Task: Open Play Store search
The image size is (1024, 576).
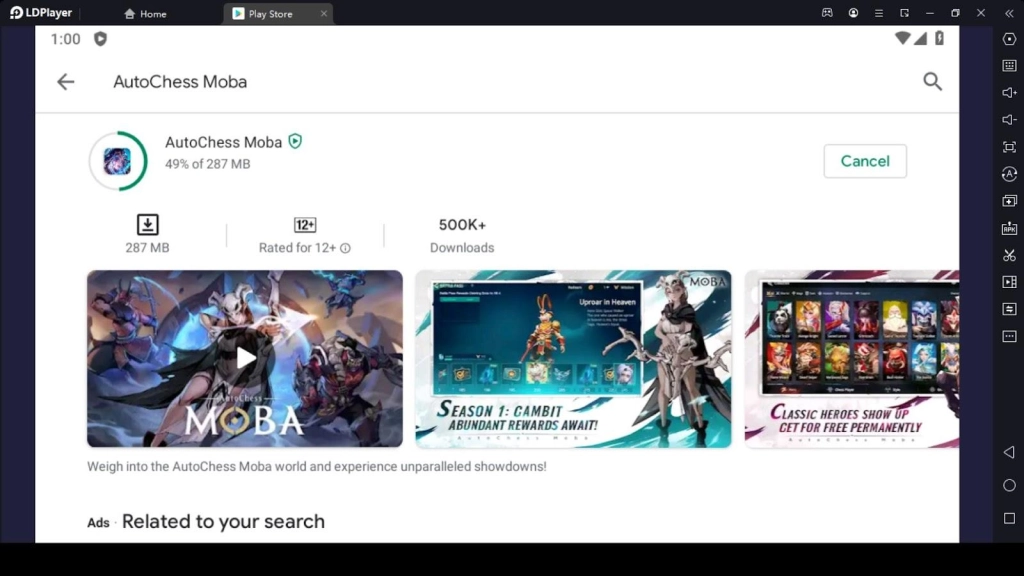Action: pyautogui.click(x=932, y=82)
